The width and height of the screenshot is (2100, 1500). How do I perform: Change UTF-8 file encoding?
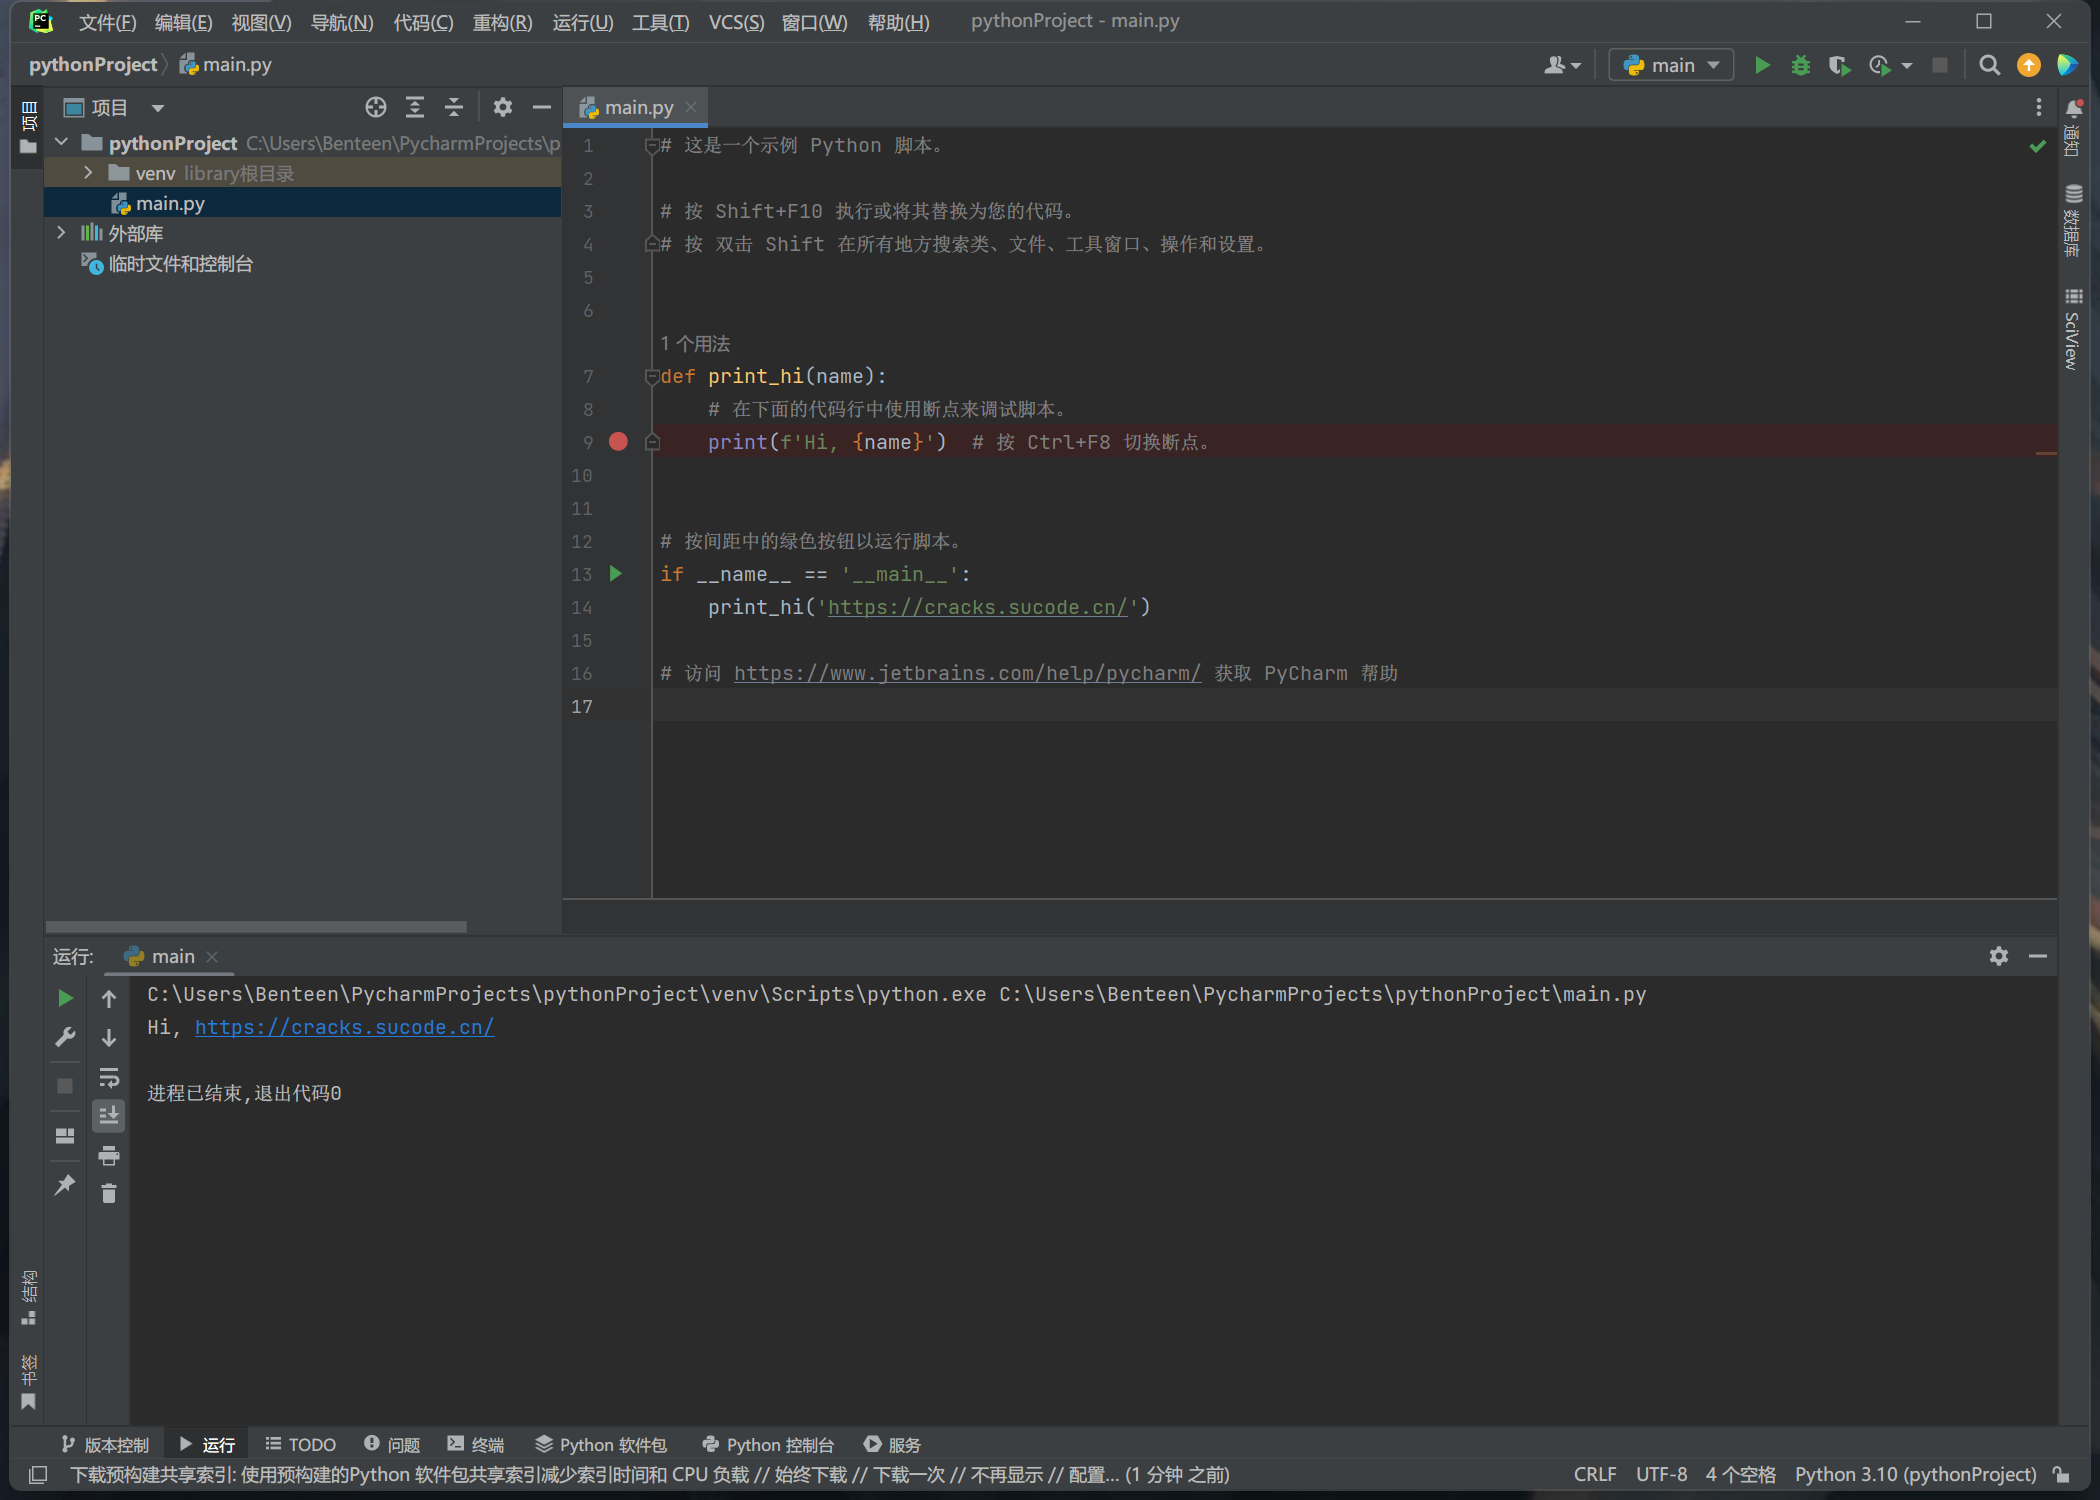1661,1475
